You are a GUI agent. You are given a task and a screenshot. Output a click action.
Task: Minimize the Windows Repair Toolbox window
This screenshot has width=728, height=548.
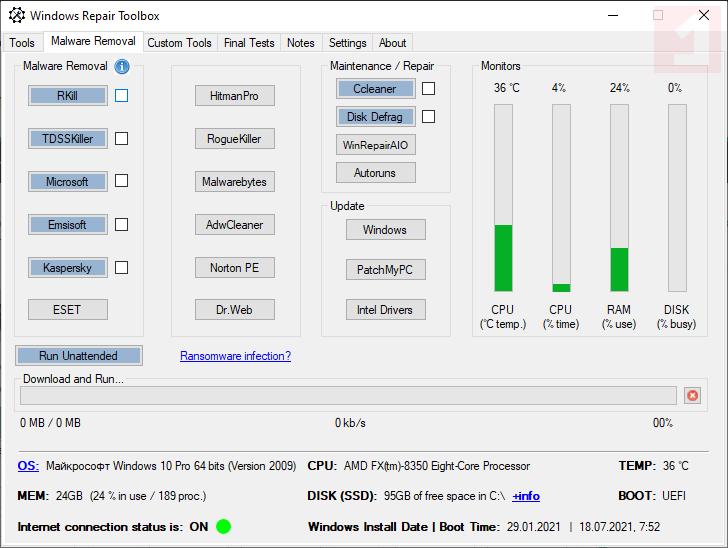613,15
